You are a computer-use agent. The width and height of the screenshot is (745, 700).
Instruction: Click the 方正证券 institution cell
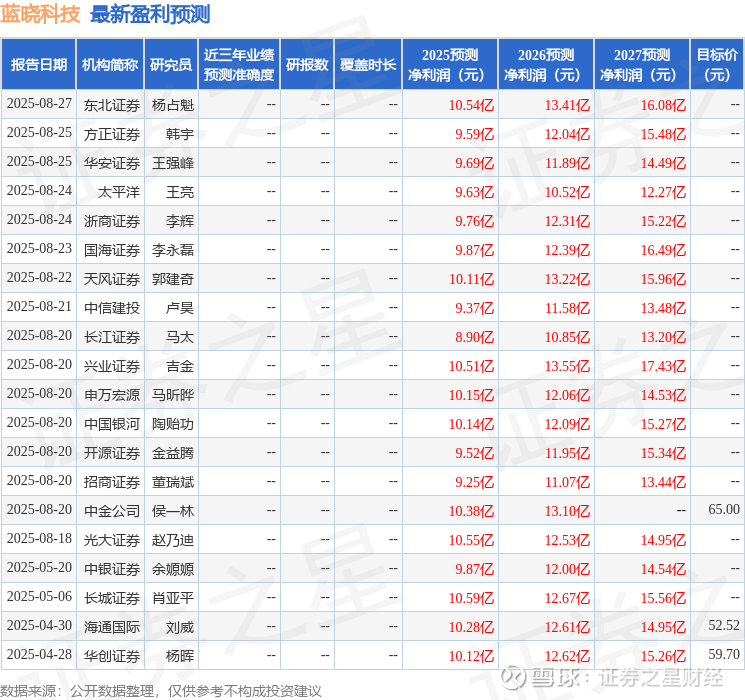tap(112, 134)
